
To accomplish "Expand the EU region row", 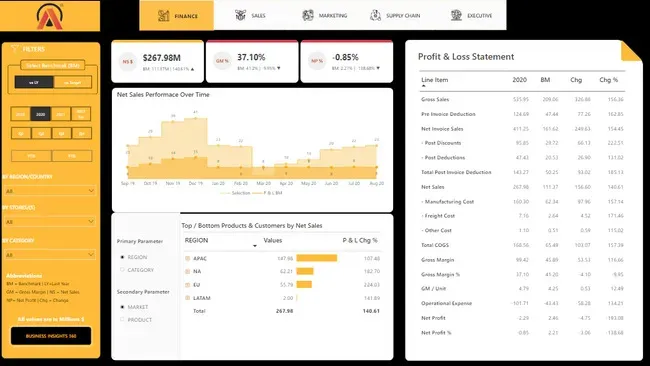I will (187, 285).
